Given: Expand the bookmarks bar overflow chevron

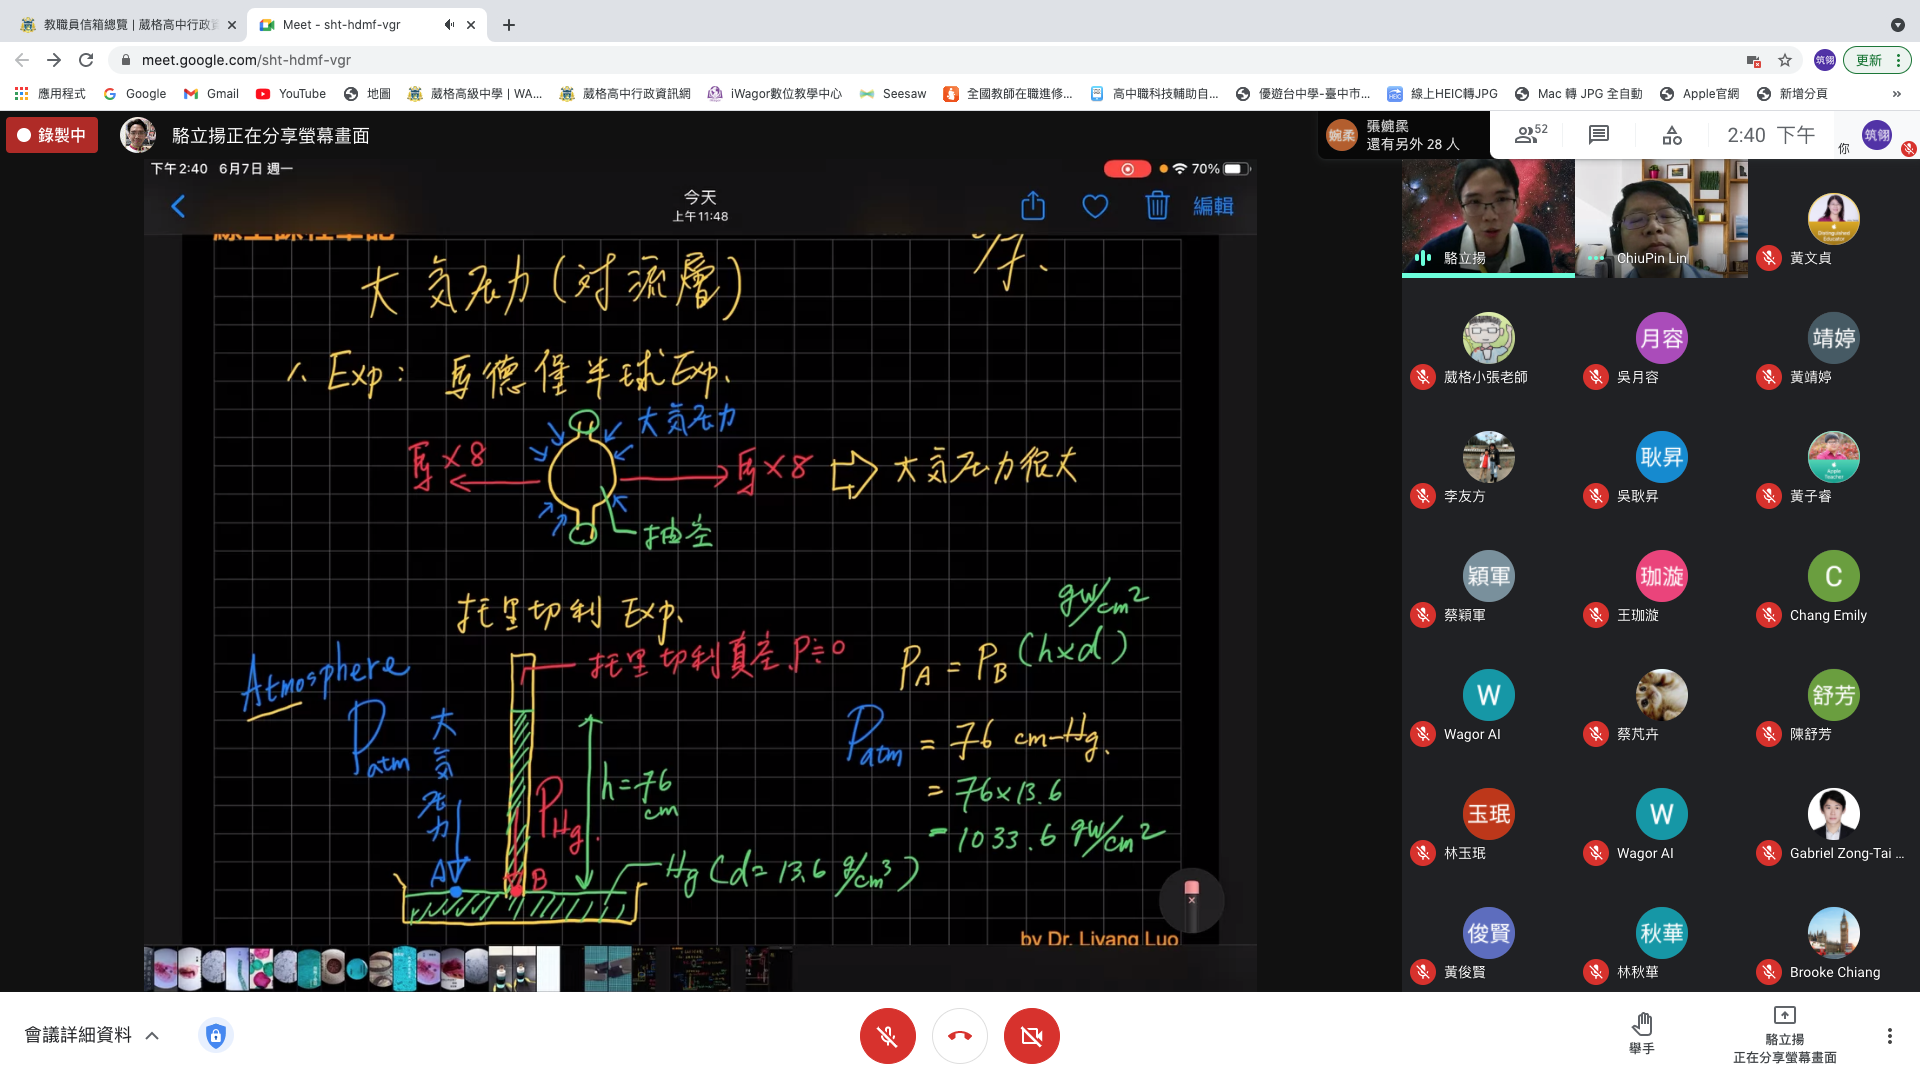Looking at the screenshot, I should [1896, 94].
